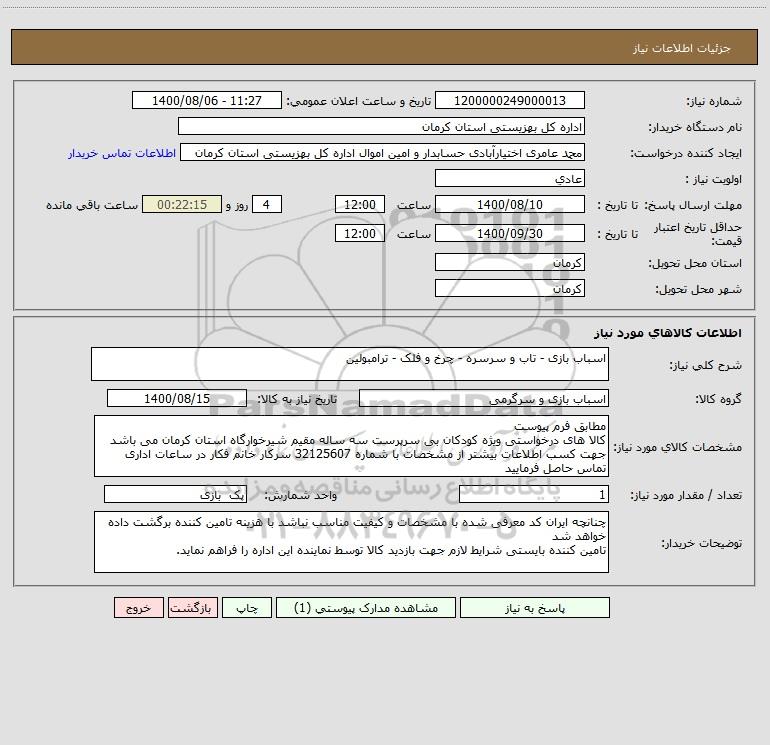The width and height of the screenshot is (770, 745).
Task: Click the واحد شمارش field پک بازی
Action: [175, 494]
